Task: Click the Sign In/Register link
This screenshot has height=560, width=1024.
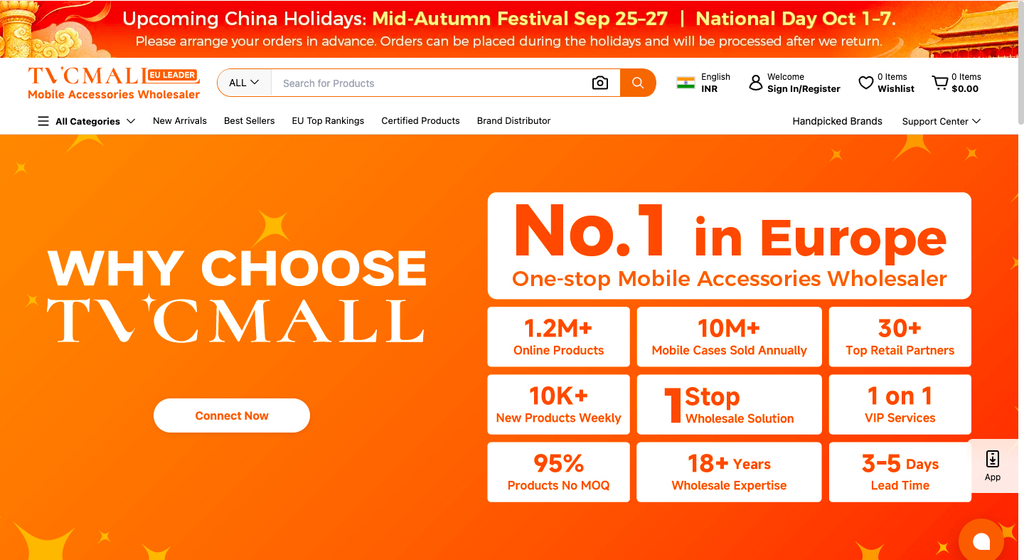Action: tap(803, 89)
